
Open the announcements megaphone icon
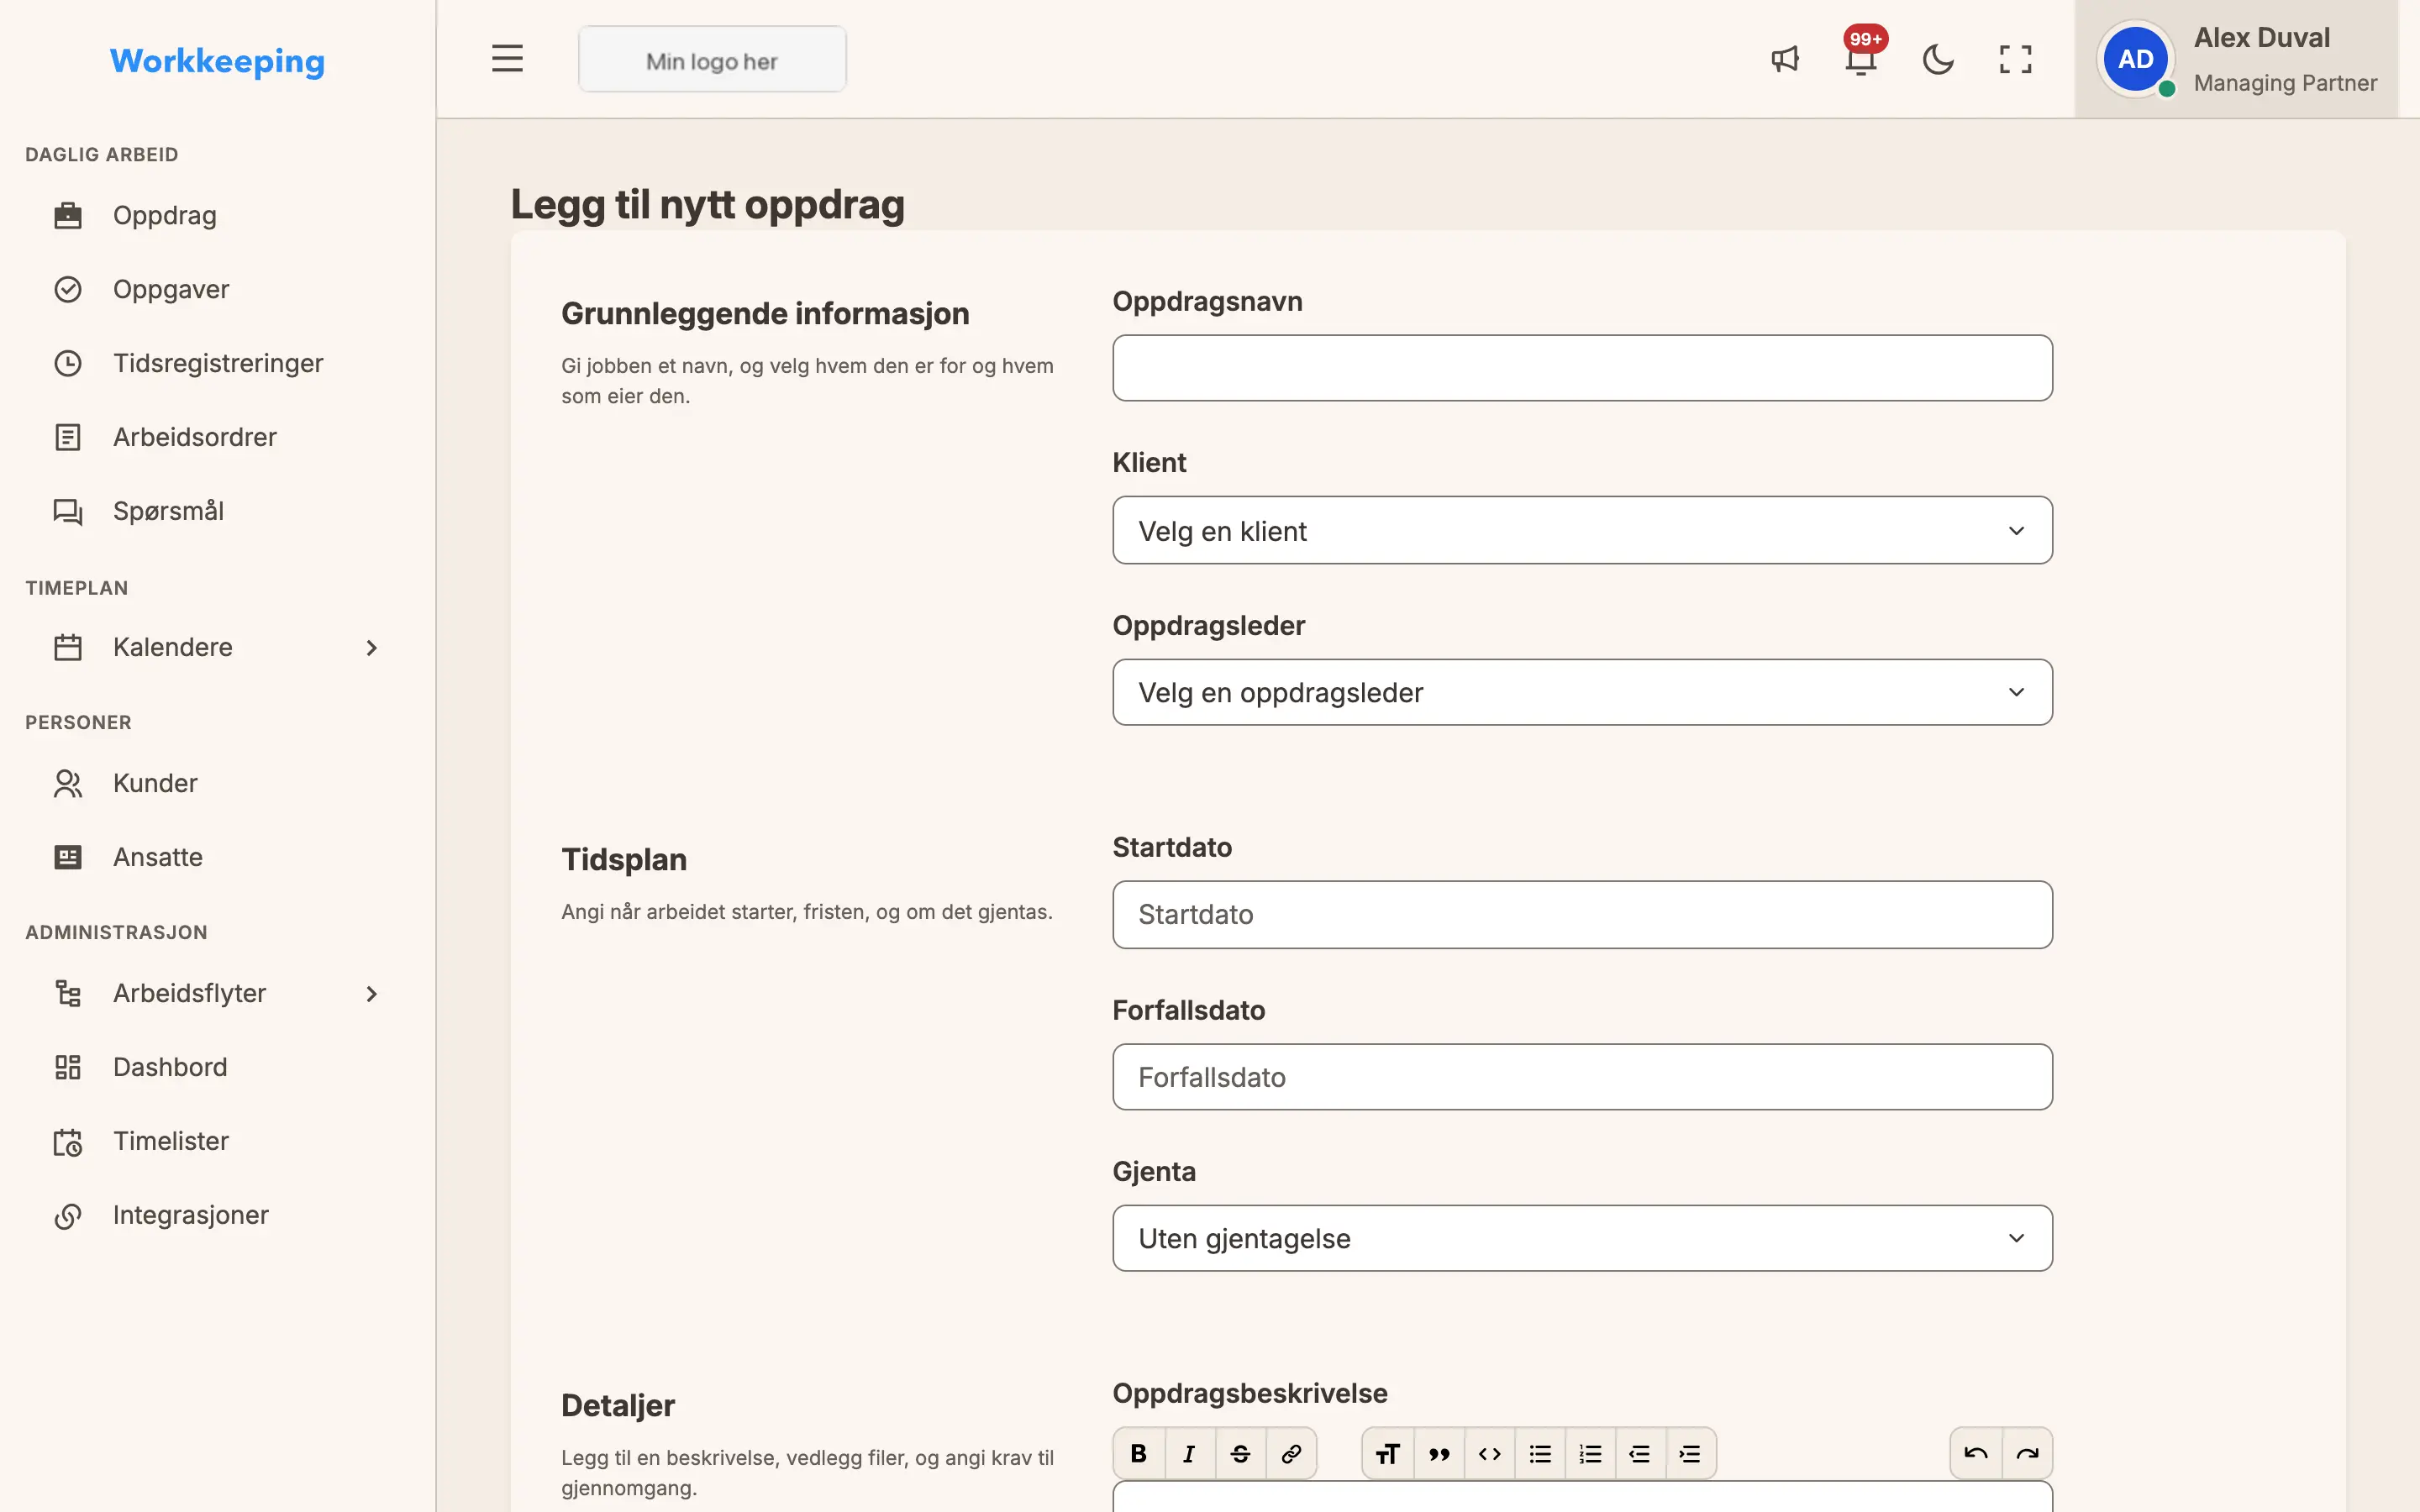pyautogui.click(x=1785, y=60)
